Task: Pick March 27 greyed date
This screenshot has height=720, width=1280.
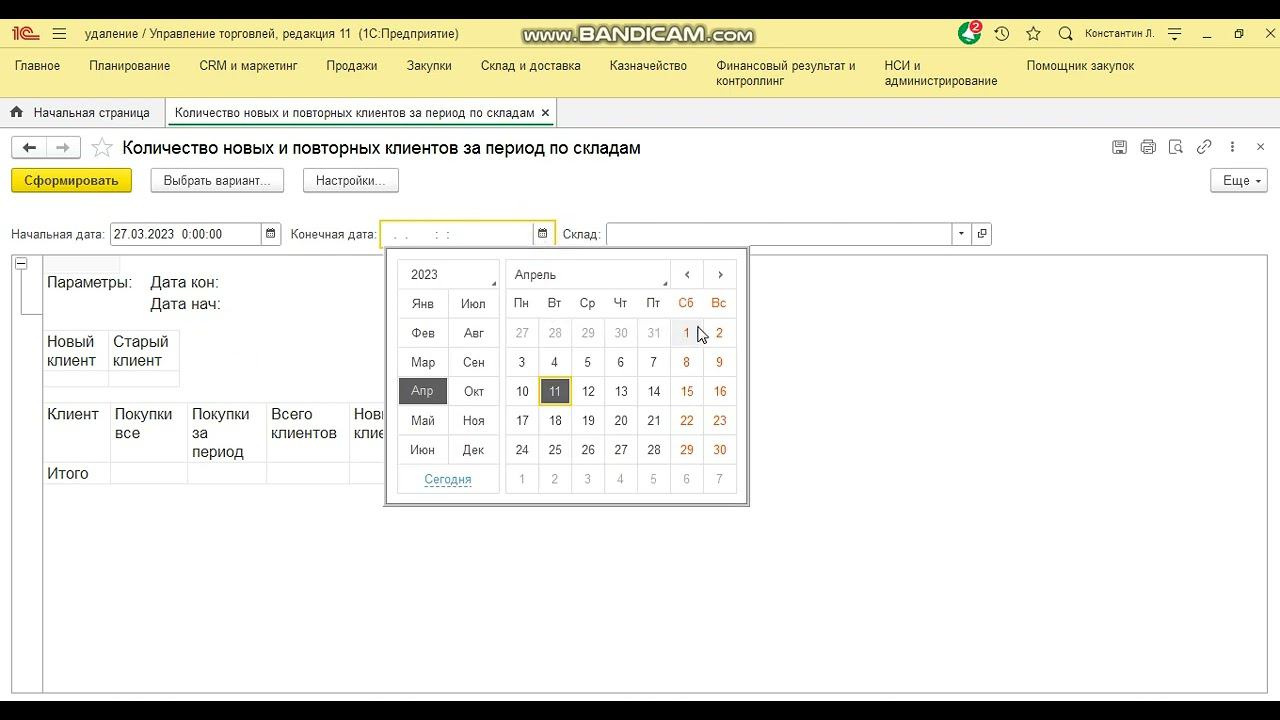Action: [522, 333]
